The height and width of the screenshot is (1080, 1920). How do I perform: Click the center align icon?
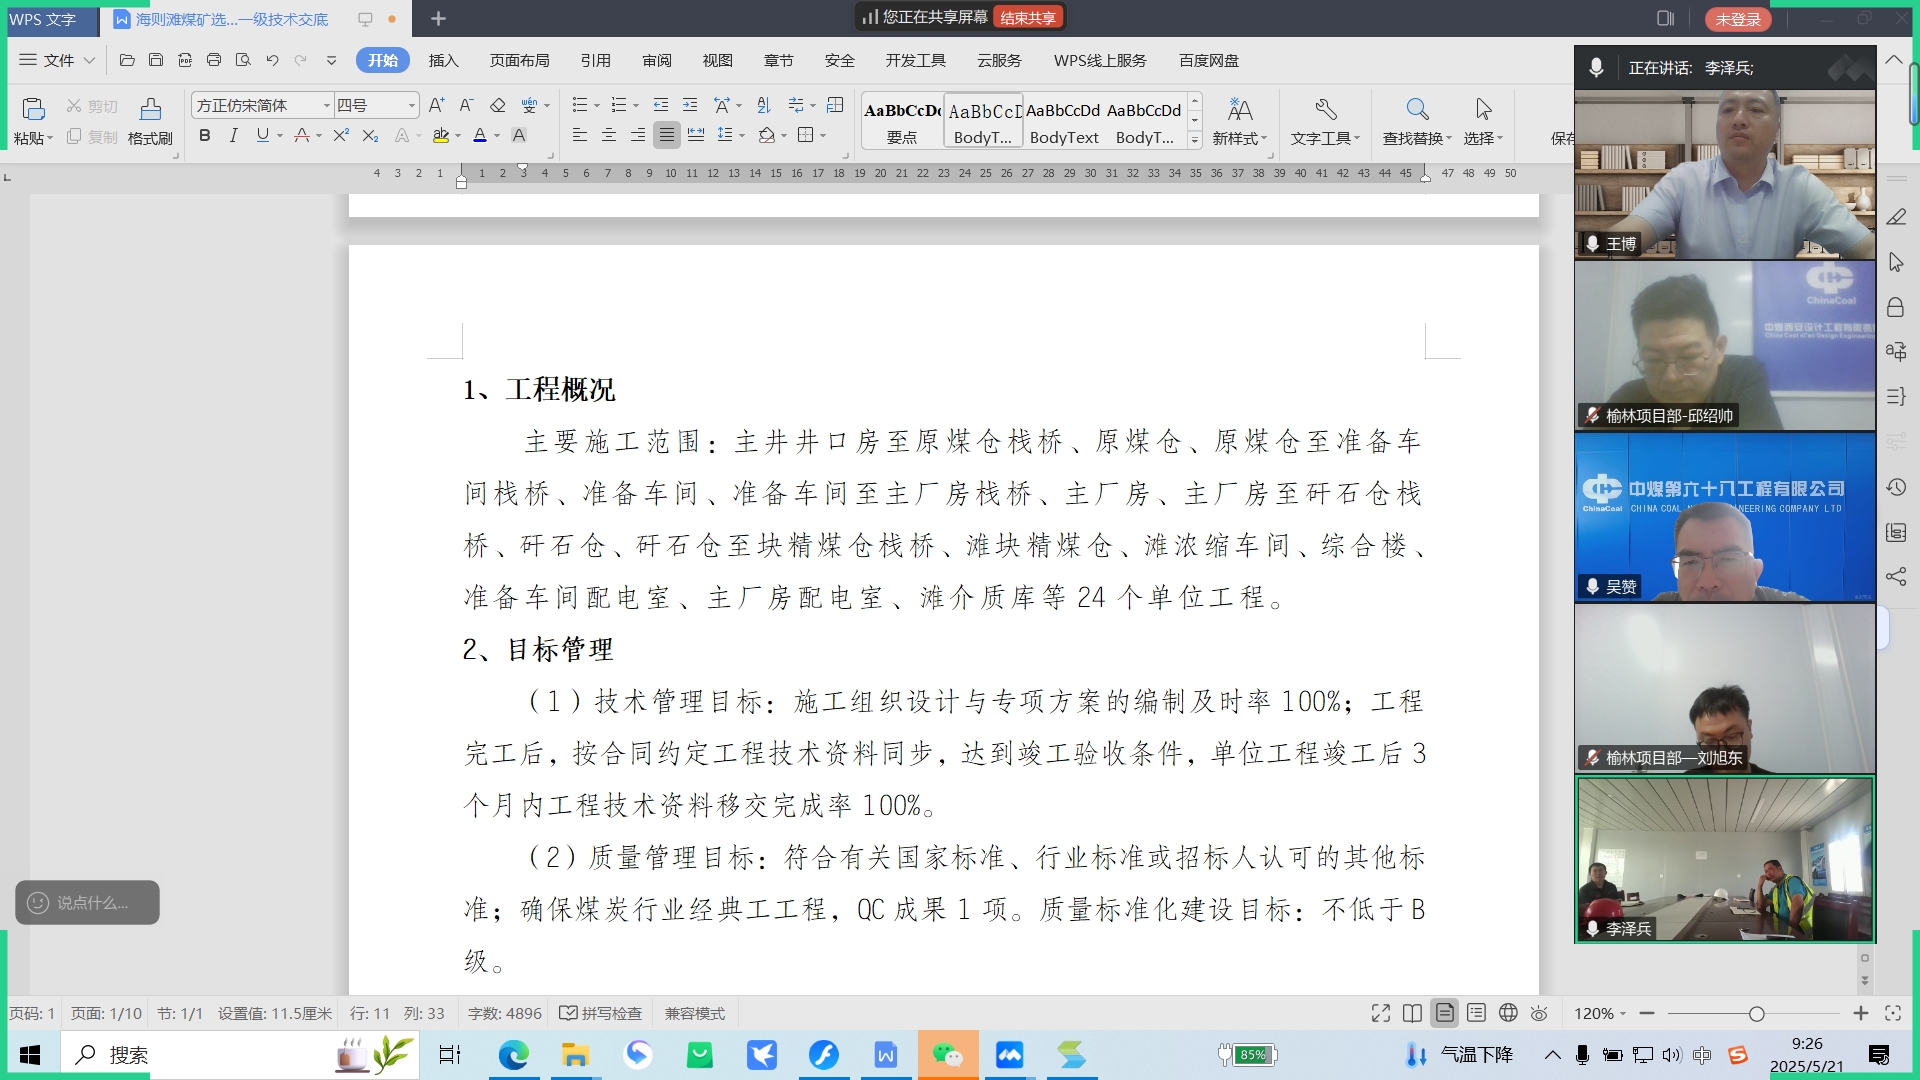(609, 135)
